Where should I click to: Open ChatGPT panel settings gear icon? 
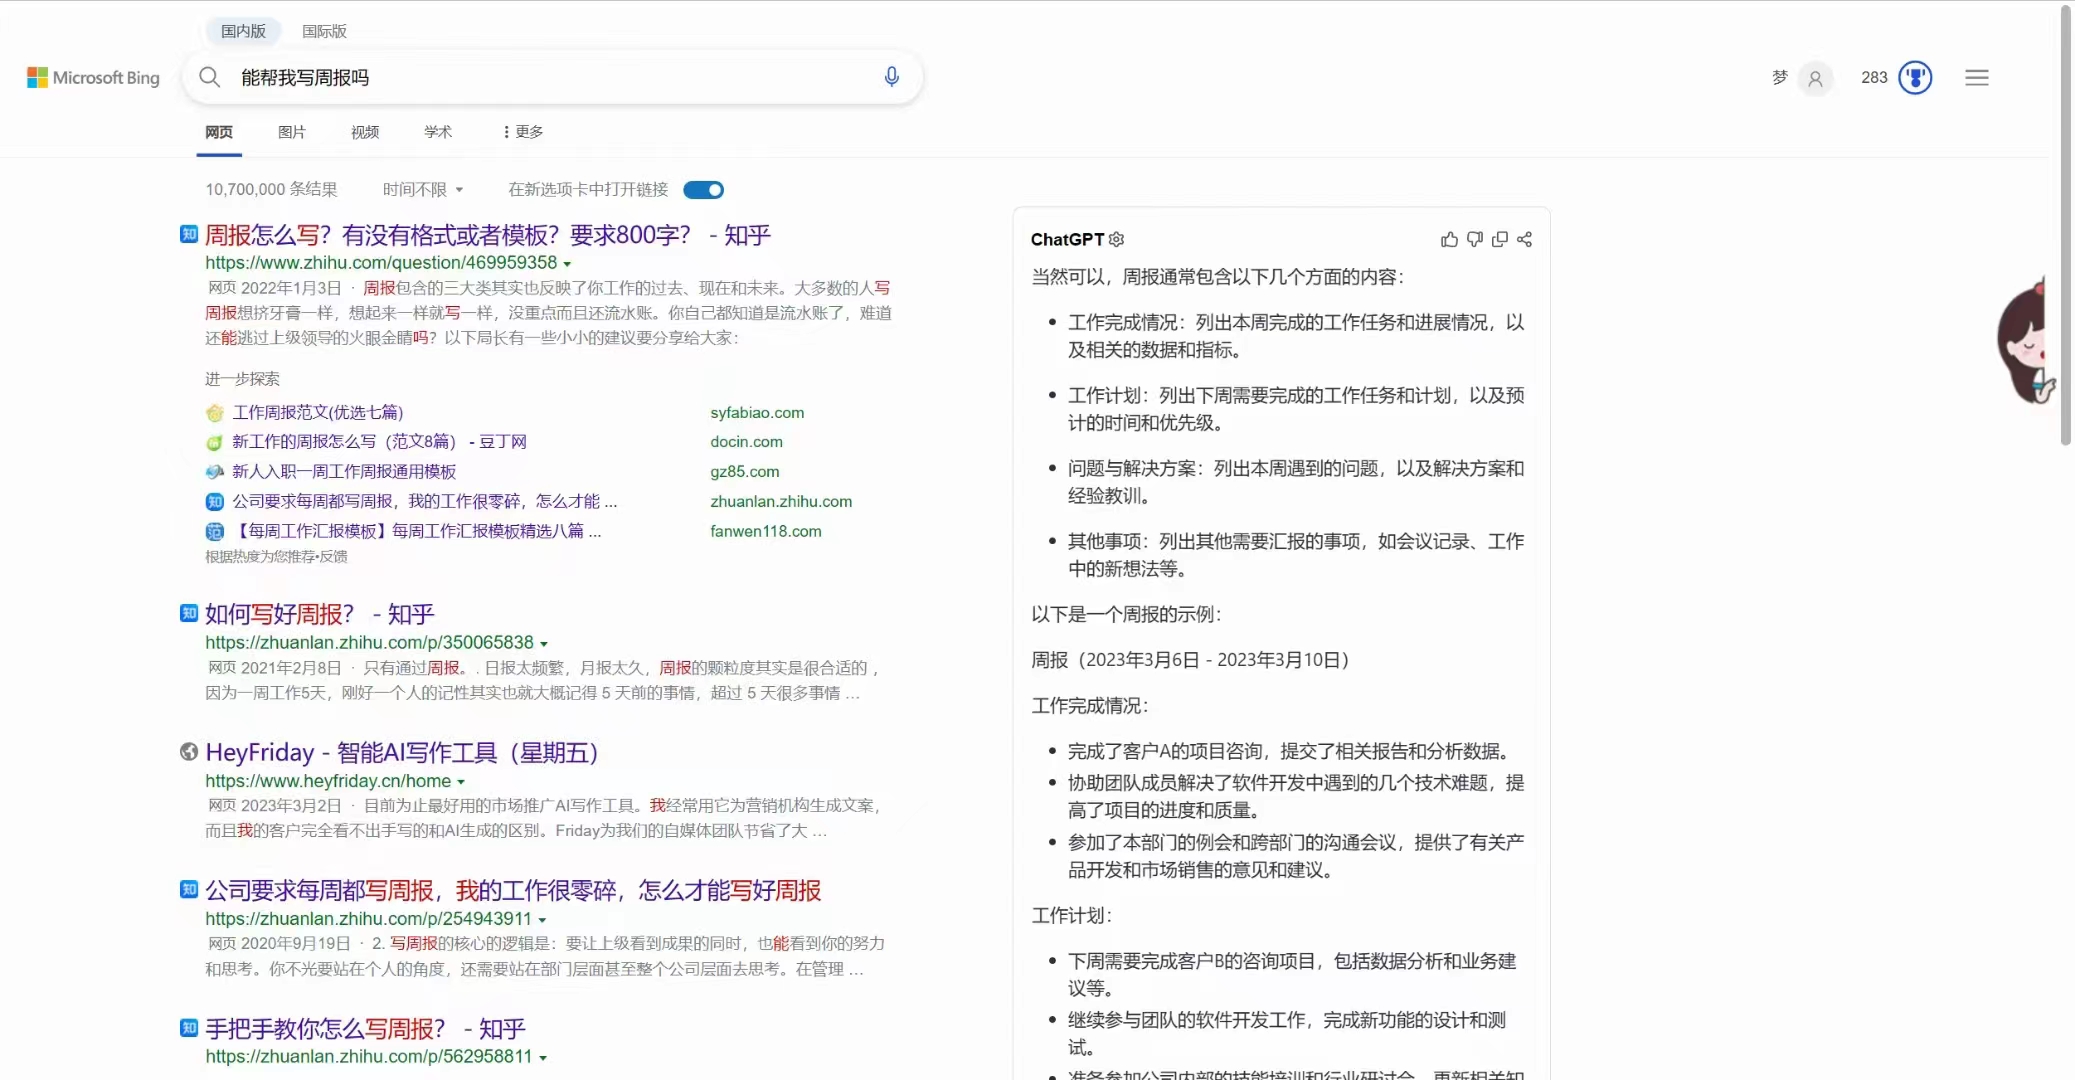(x=1117, y=239)
